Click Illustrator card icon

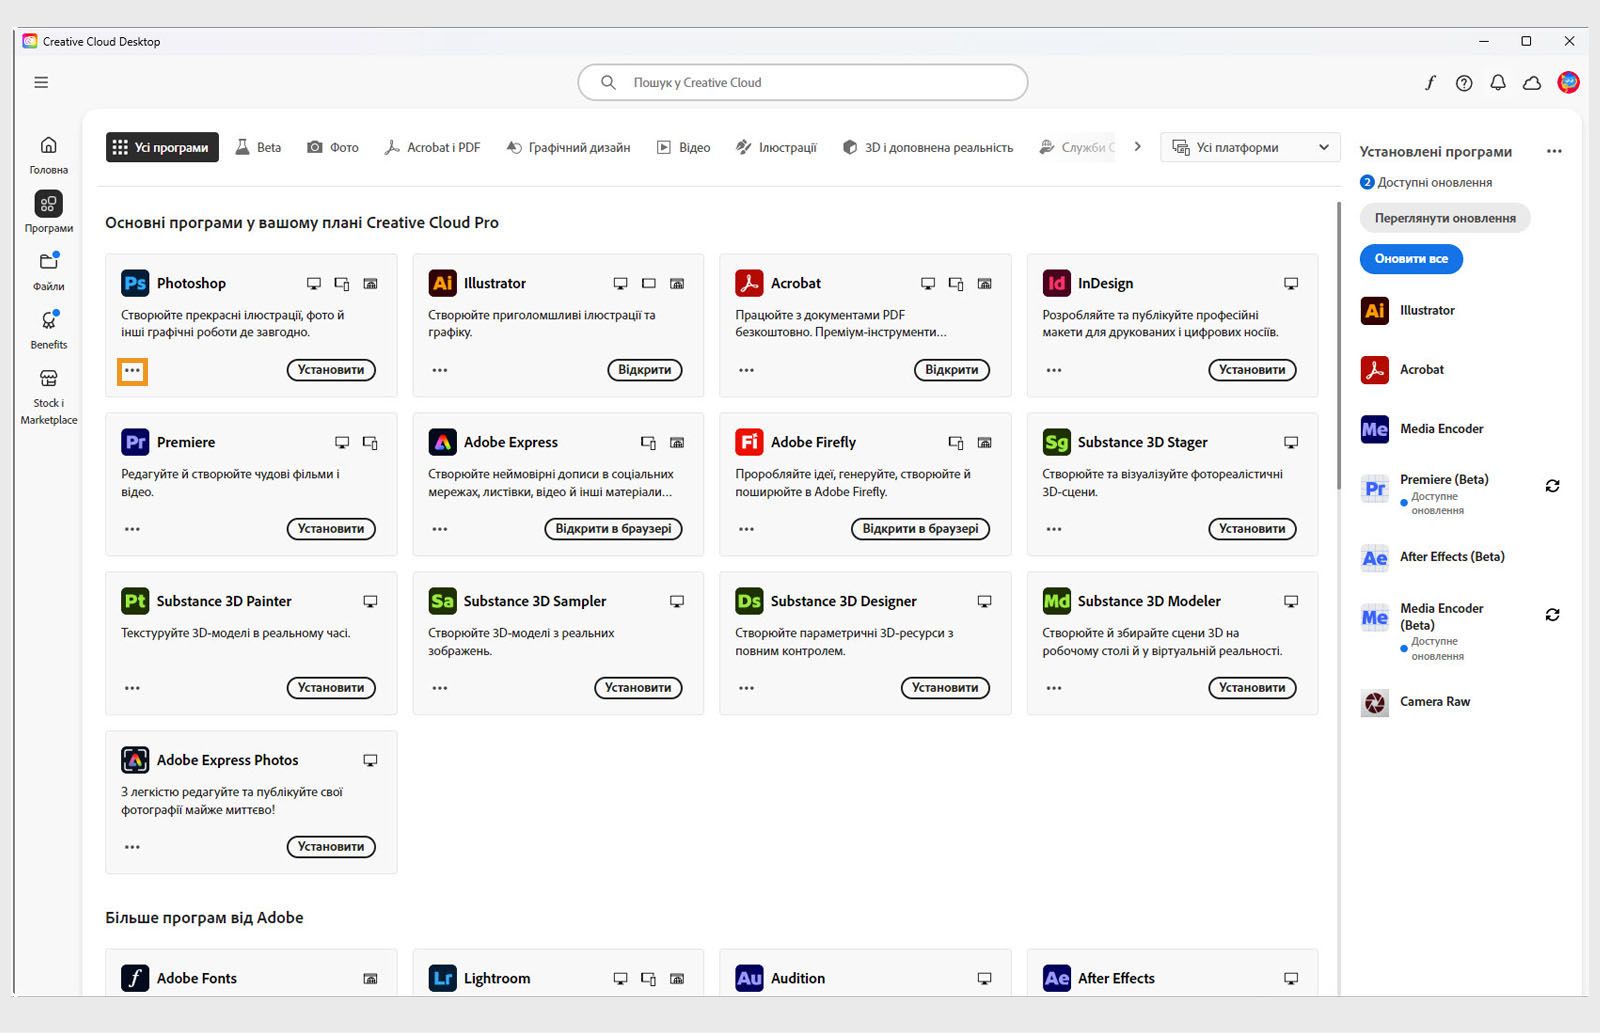pos(442,283)
